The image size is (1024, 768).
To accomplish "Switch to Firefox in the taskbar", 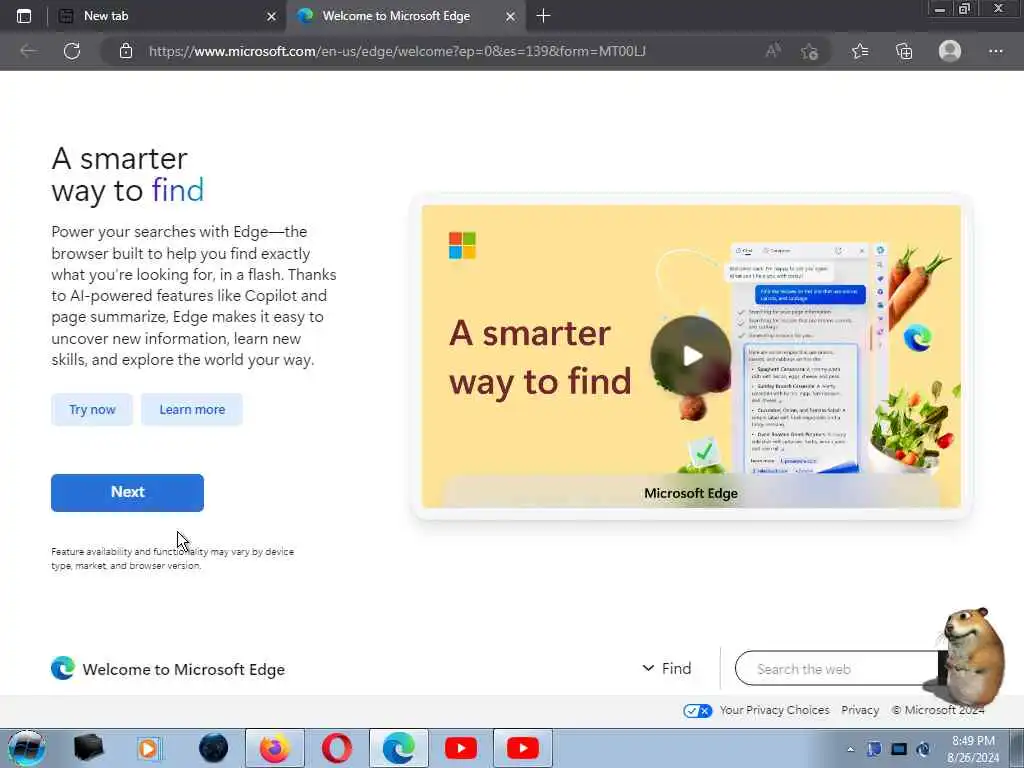I will point(275,748).
